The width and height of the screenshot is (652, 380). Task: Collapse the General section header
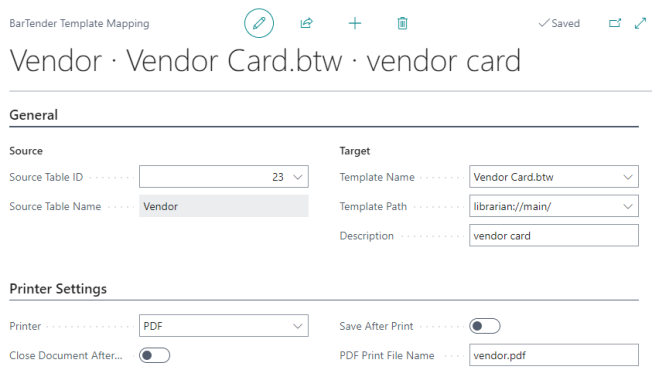tap(33, 115)
